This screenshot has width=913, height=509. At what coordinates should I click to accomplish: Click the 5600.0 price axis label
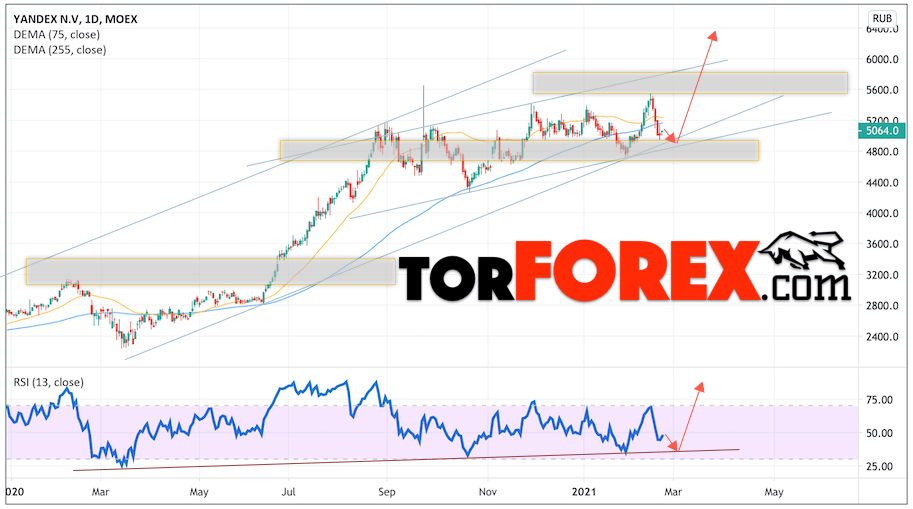pos(882,90)
